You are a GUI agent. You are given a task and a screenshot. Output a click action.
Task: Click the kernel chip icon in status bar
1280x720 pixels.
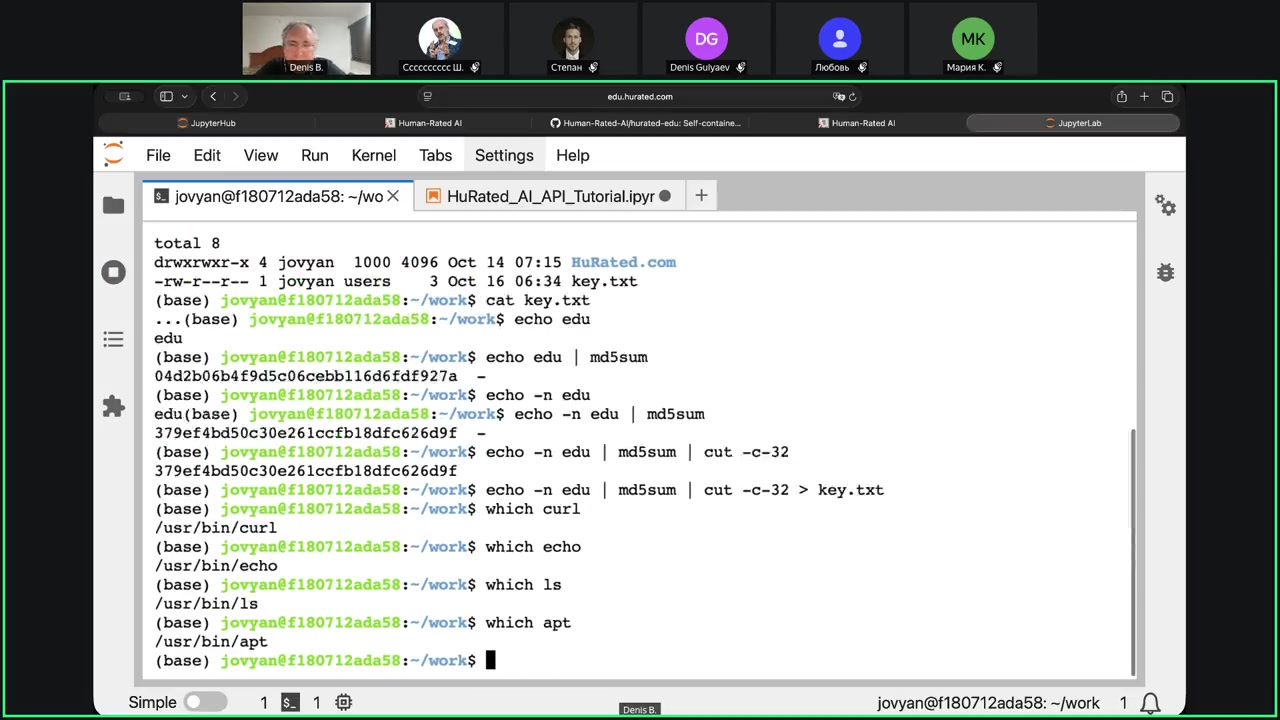pyautogui.click(x=343, y=703)
